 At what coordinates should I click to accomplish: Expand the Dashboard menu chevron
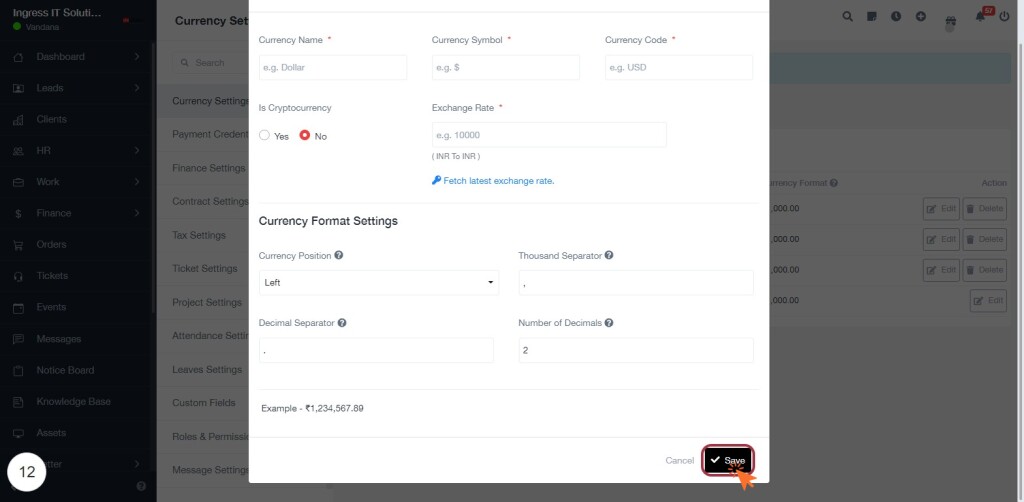(136, 57)
